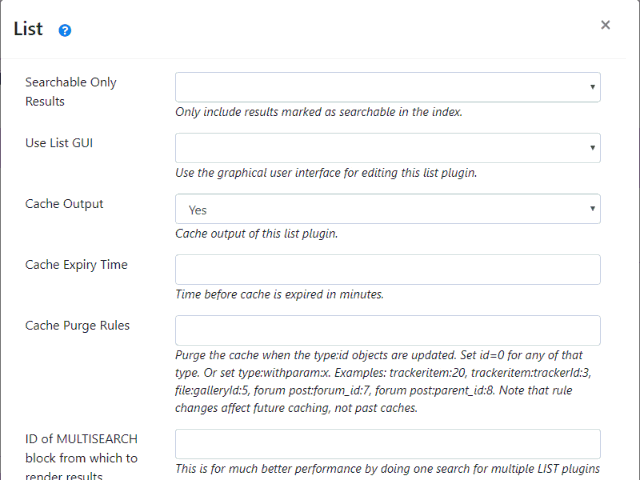Image resolution: width=640 pixels, height=480 pixels.
Task: Open the Cache Output dropdown showing Yes
Action: click(x=387, y=209)
